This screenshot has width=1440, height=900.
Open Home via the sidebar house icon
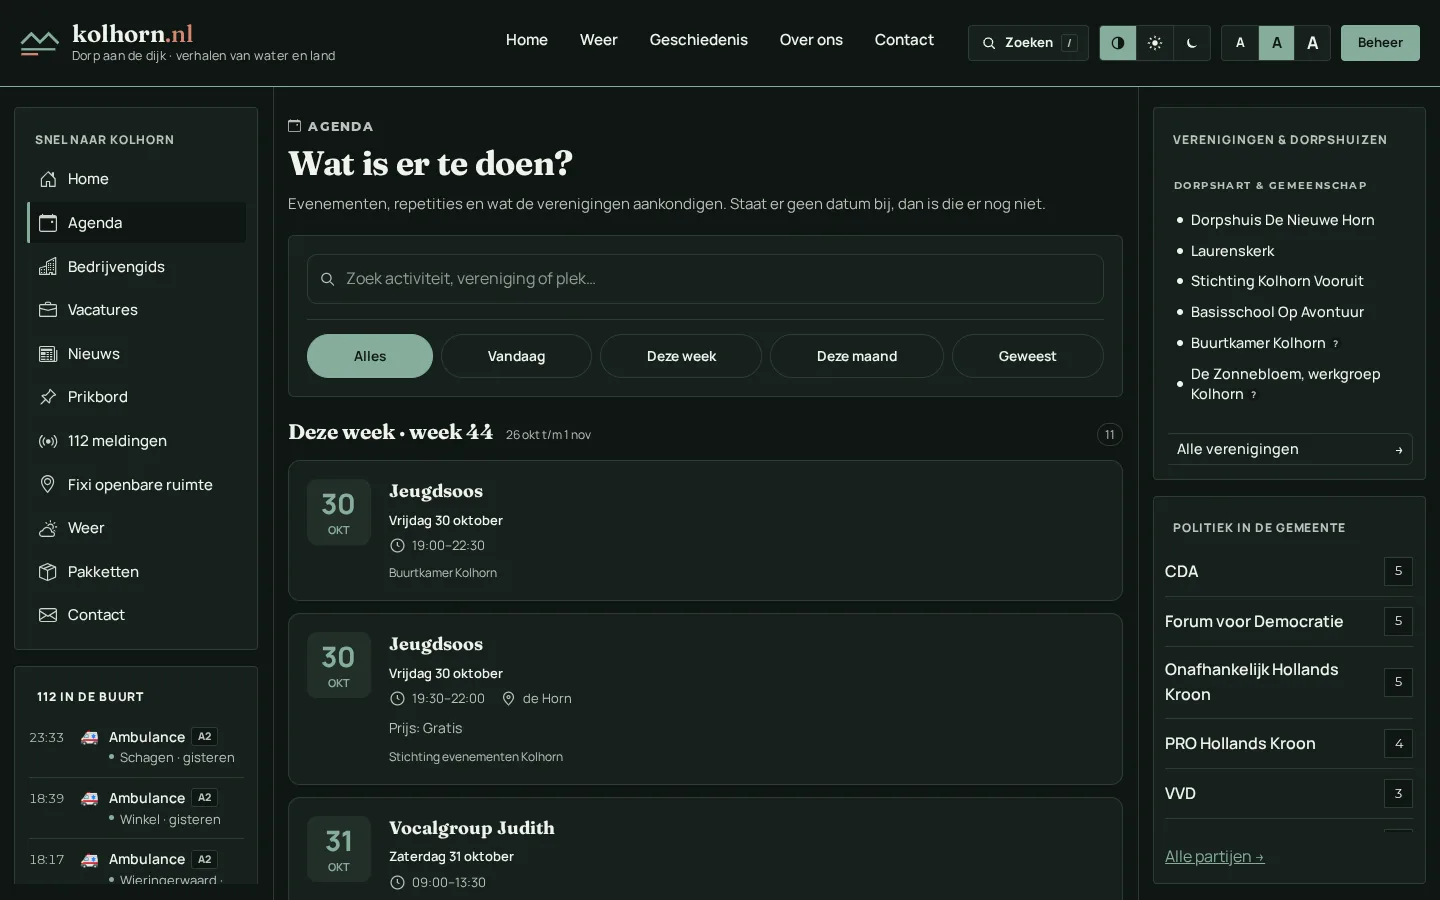(48, 179)
